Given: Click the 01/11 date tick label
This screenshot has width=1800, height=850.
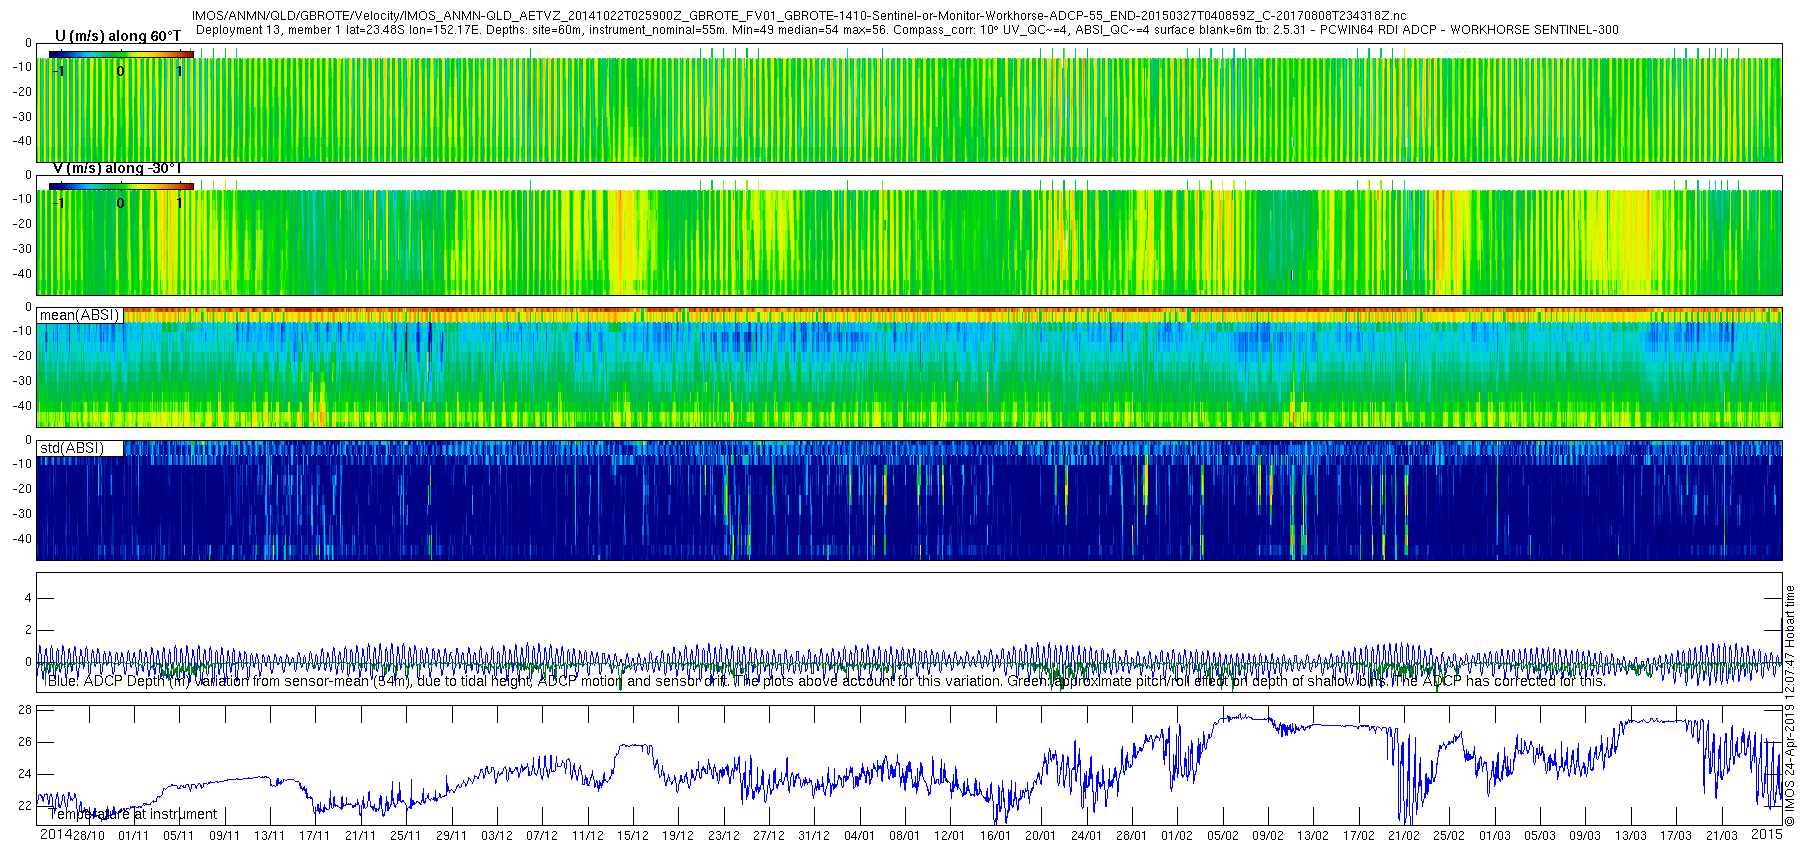Looking at the screenshot, I should click(134, 836).
